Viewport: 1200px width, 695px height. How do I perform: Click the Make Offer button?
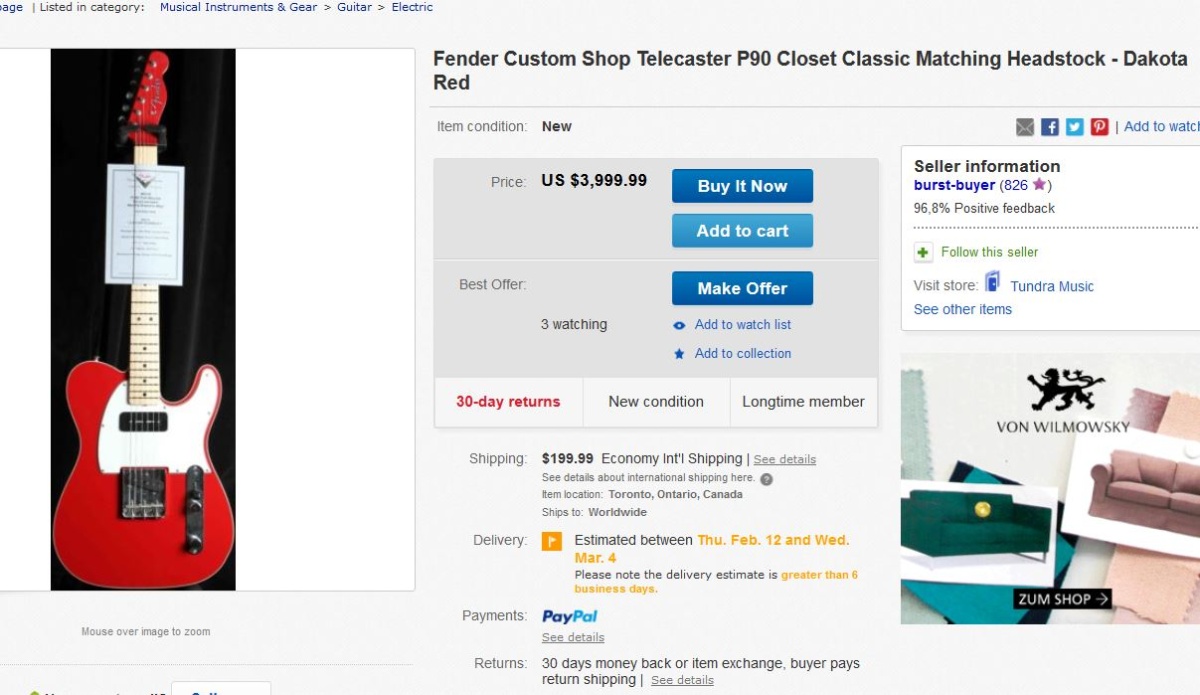pyautogui.click(x=742, y=288)
